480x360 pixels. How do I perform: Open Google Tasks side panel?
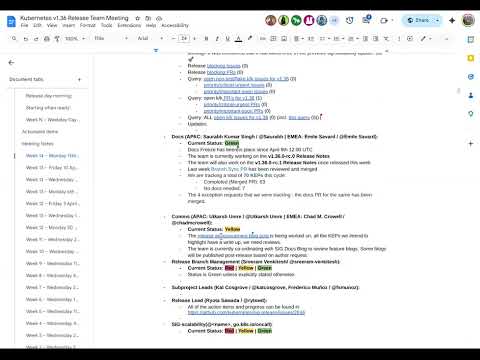tap(471, 77)
